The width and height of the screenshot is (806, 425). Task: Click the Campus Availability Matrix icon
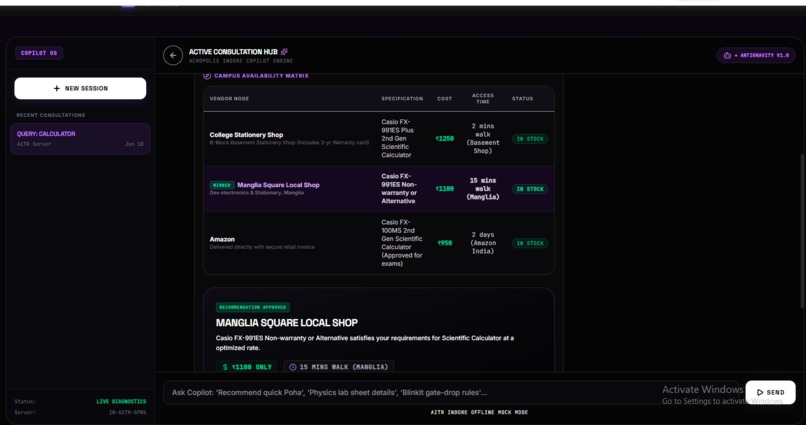(207, 76)
